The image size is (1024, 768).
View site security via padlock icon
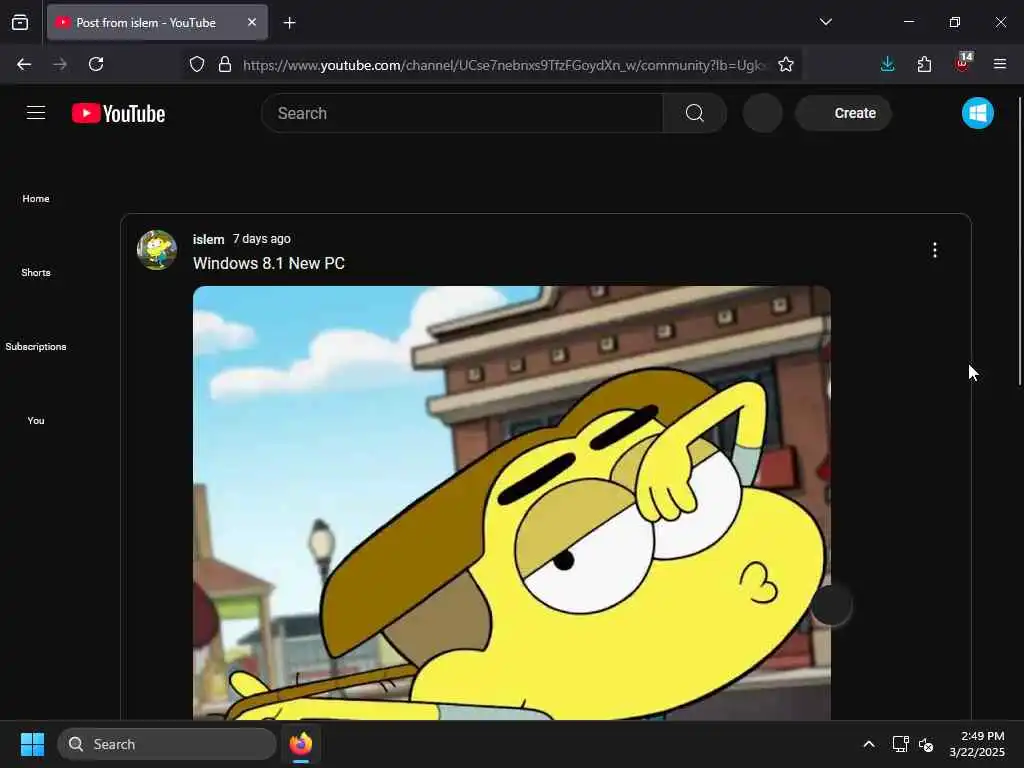point(225,65)
